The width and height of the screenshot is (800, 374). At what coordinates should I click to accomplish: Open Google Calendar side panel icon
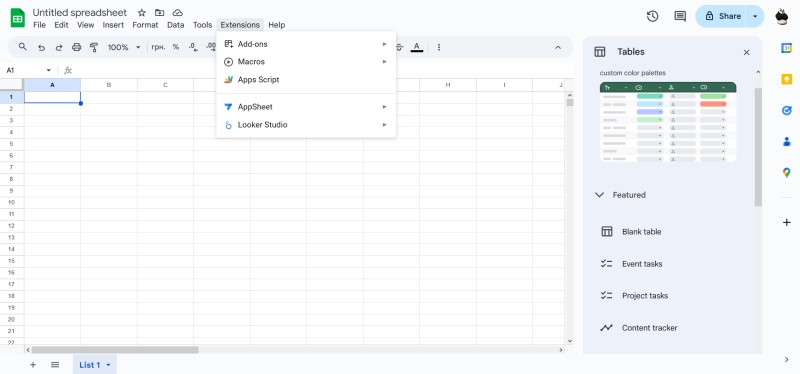click(x=786, y=48)
